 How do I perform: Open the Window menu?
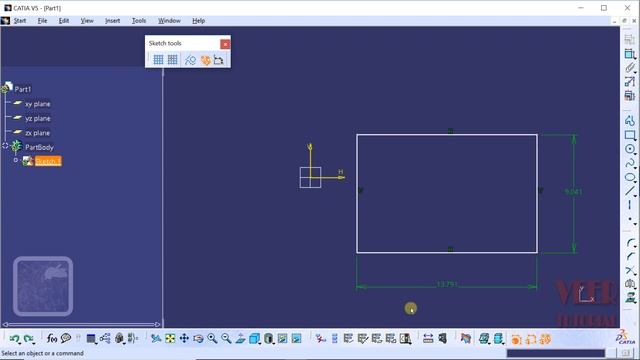(x=169, y=21)
